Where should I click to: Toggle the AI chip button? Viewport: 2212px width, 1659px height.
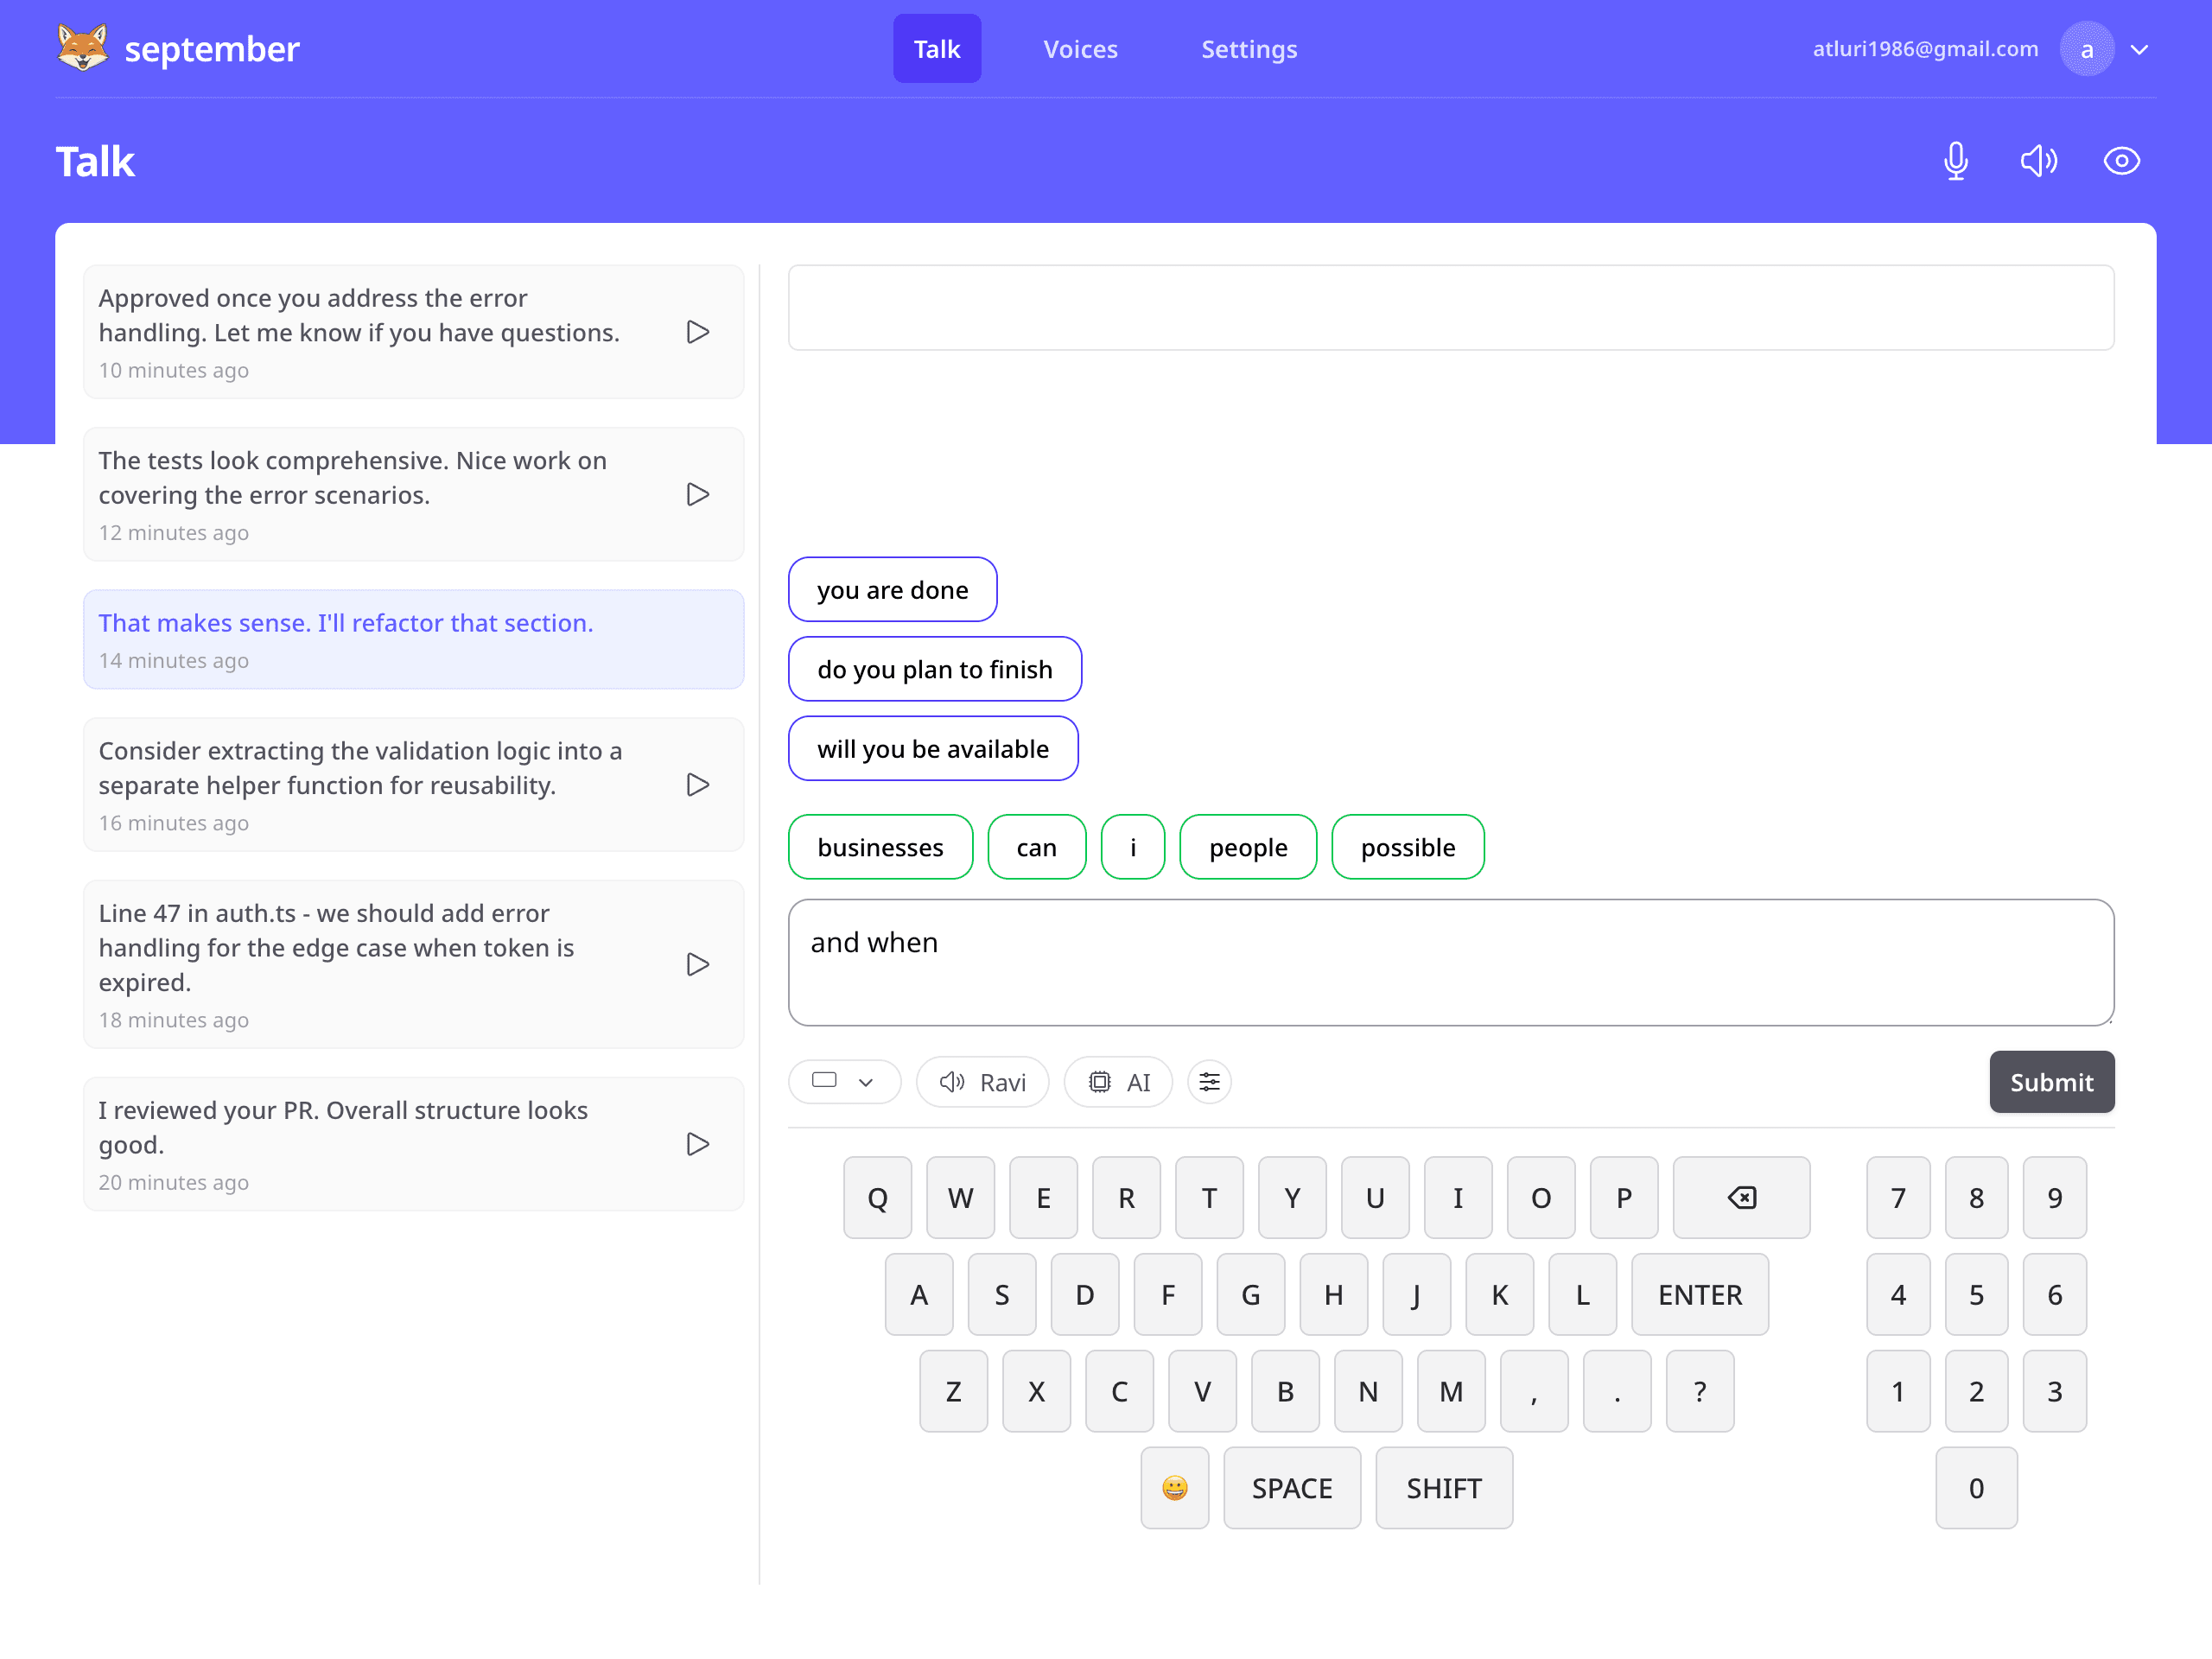pos(1118,1082)
